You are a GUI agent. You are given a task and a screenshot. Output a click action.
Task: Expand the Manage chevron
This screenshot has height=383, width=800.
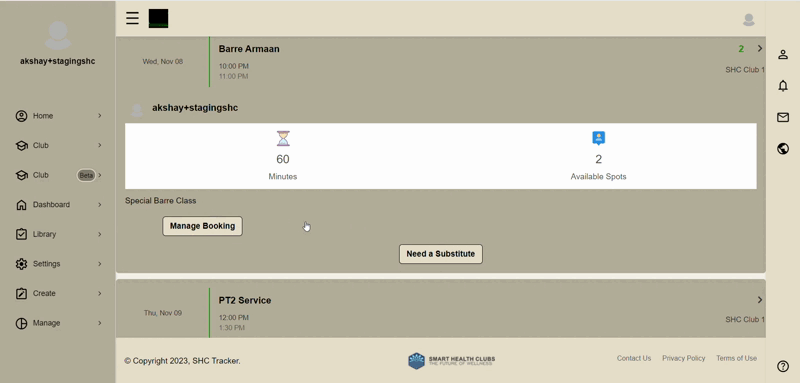99,323
